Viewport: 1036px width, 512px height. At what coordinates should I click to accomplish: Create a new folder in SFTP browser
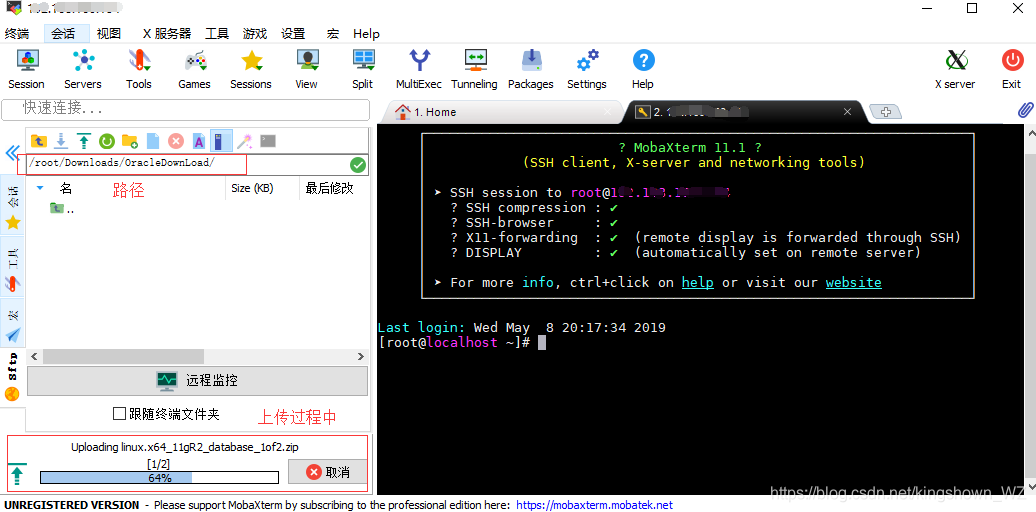click(130, 141)
